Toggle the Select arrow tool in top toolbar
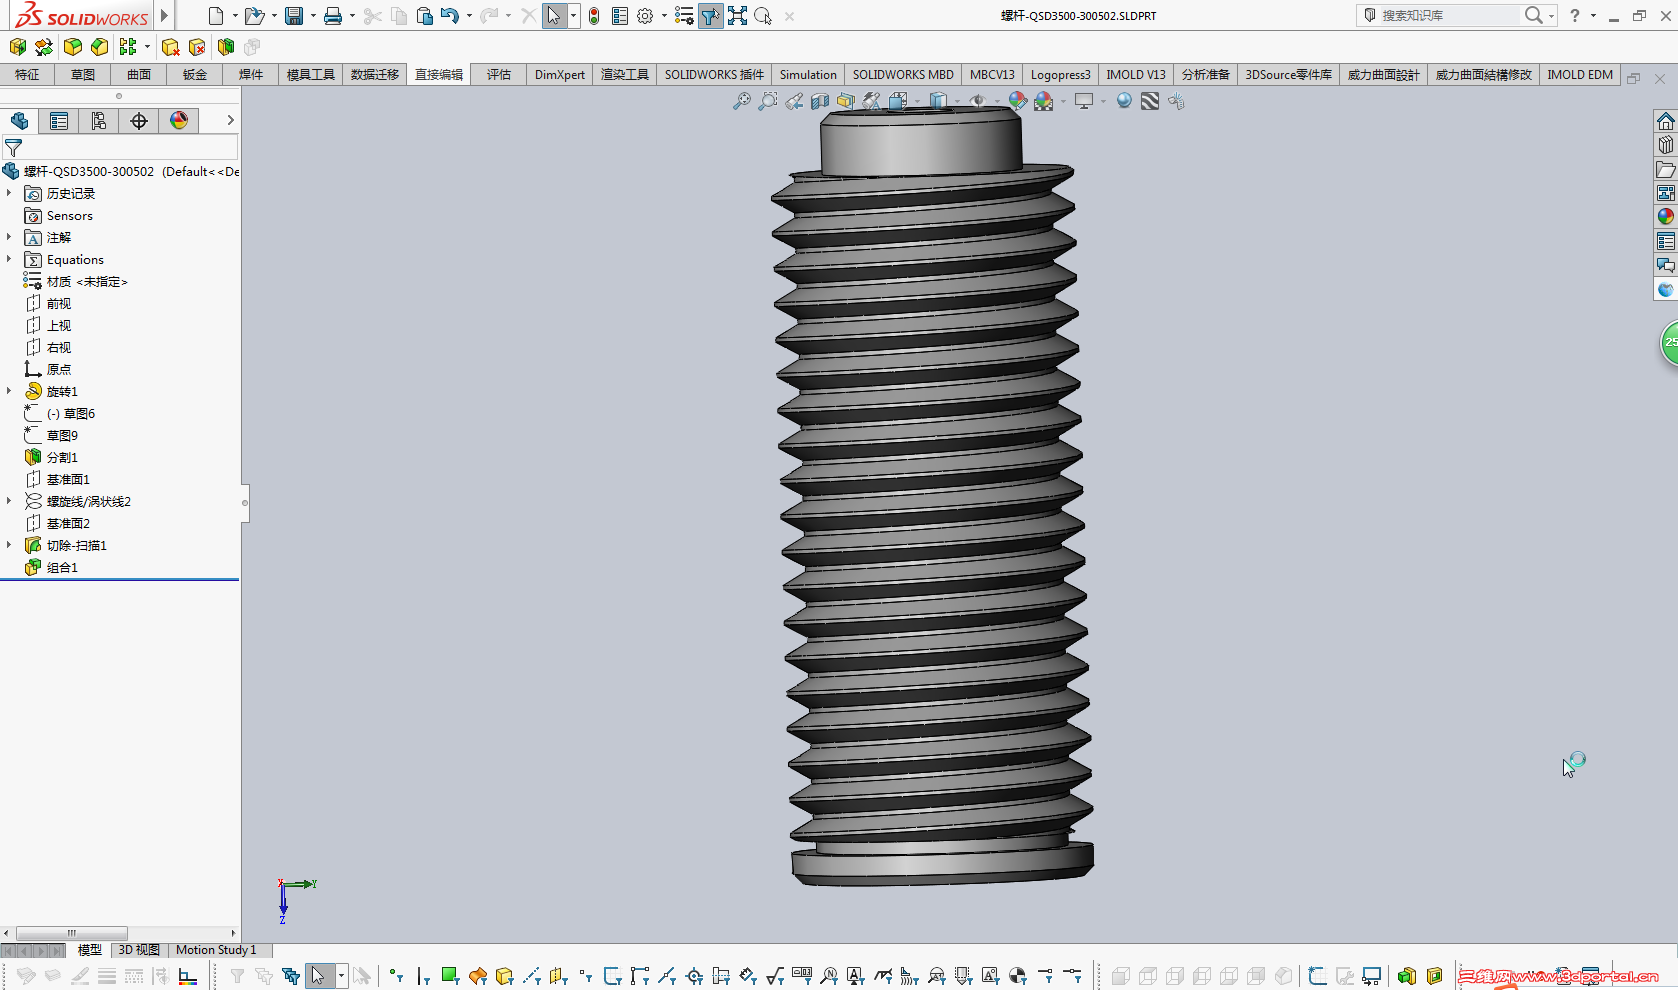The width and height of the screenshot is (1678, 990). click(x=554, y=16)
